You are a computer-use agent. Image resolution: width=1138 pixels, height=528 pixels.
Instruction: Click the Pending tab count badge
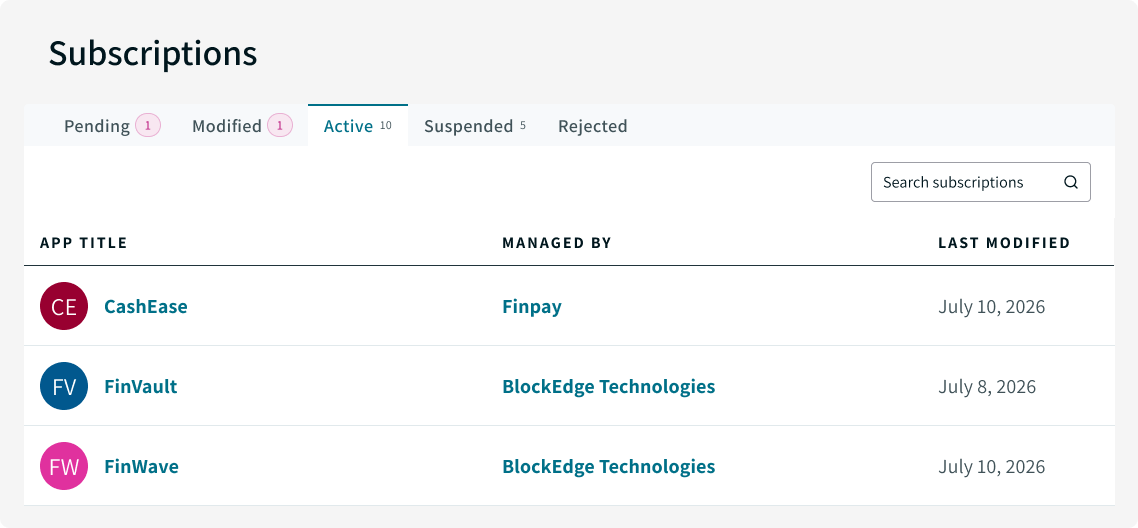tap(148, 125)
